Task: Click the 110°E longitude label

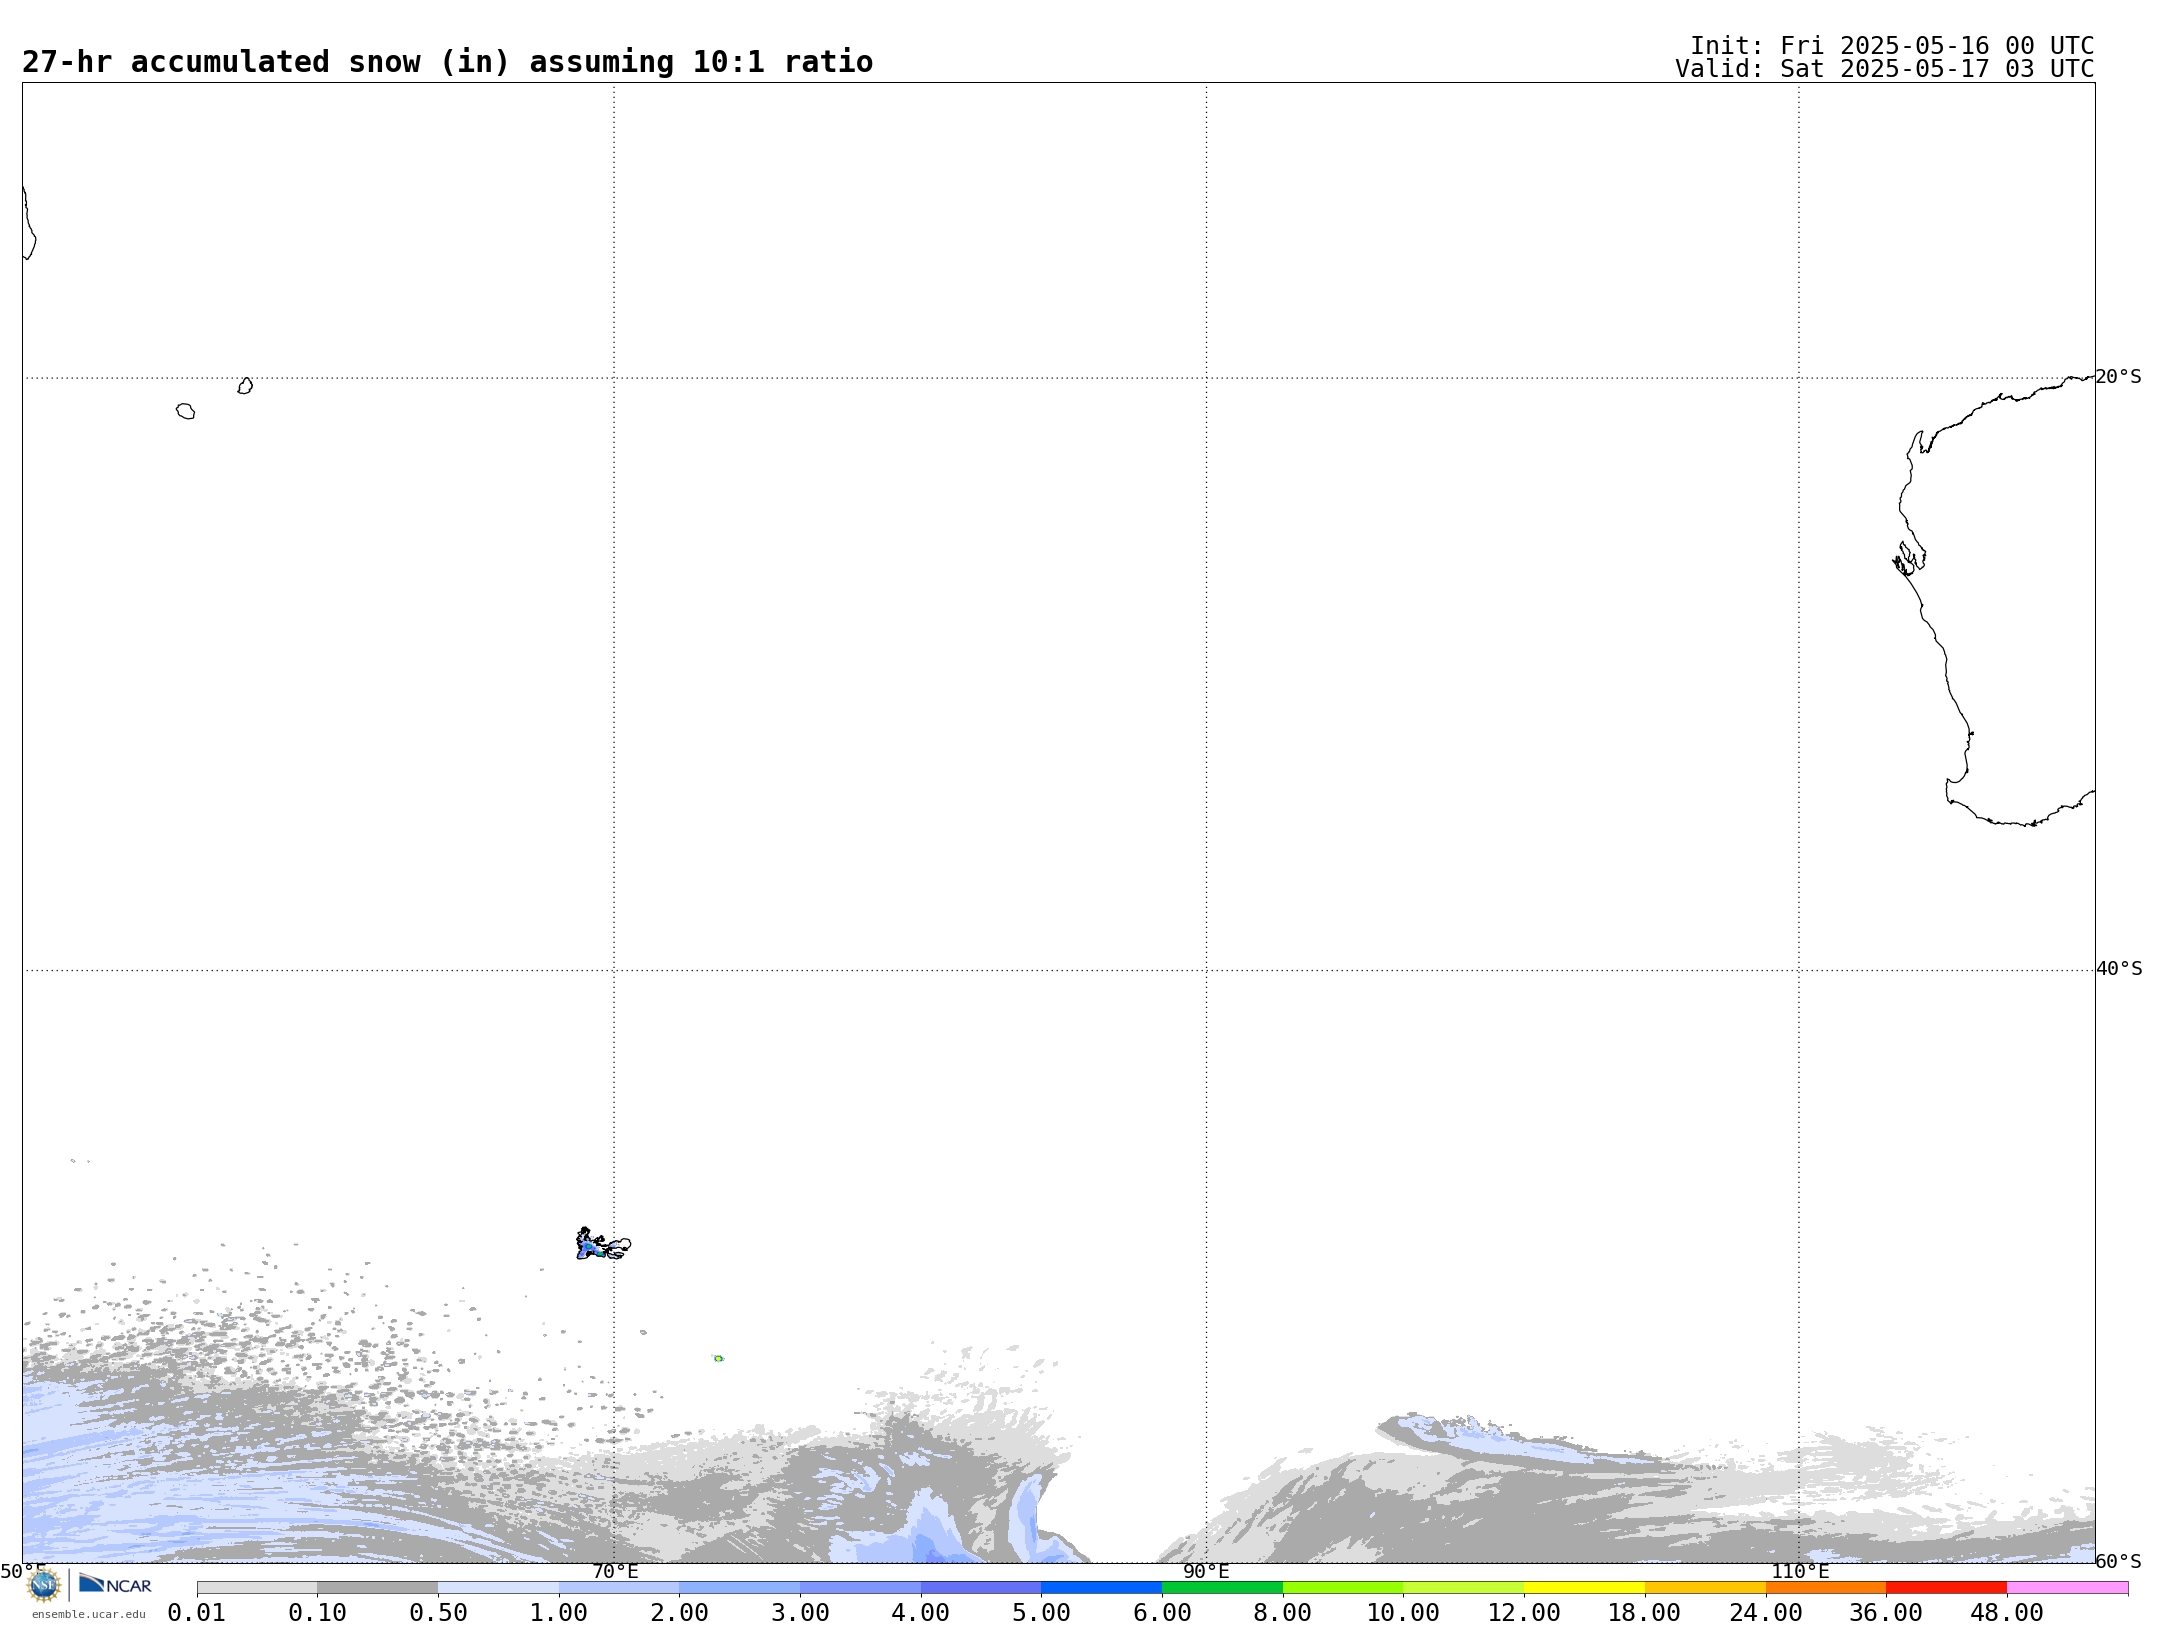Action: (x=1800, y=1571)
